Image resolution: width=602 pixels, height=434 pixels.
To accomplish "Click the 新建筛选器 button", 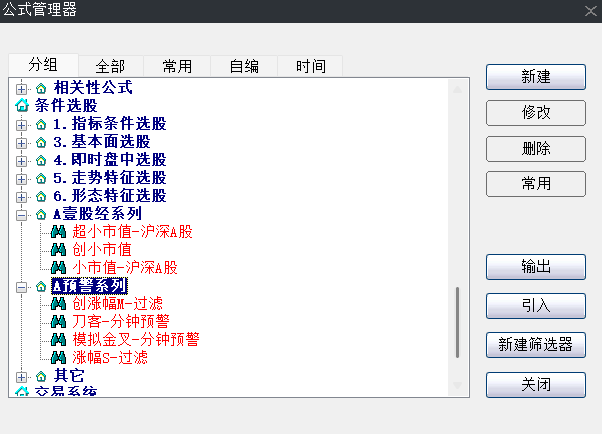I will 535,344.
